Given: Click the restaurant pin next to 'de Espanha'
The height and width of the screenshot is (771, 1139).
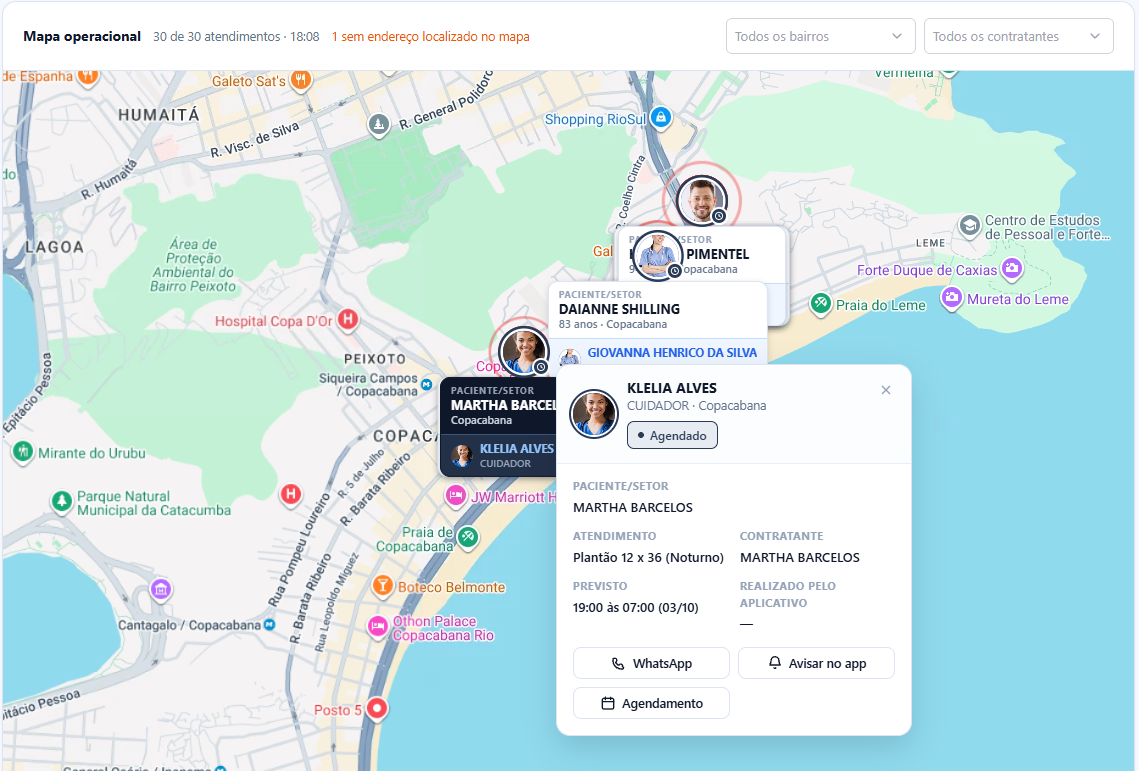Looking at the screenshot, I should point(88,76).
